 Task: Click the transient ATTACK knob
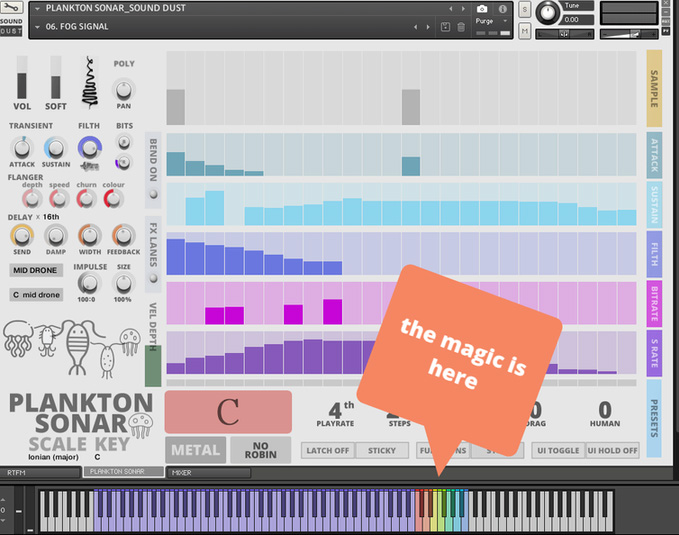tap(22, 148)
